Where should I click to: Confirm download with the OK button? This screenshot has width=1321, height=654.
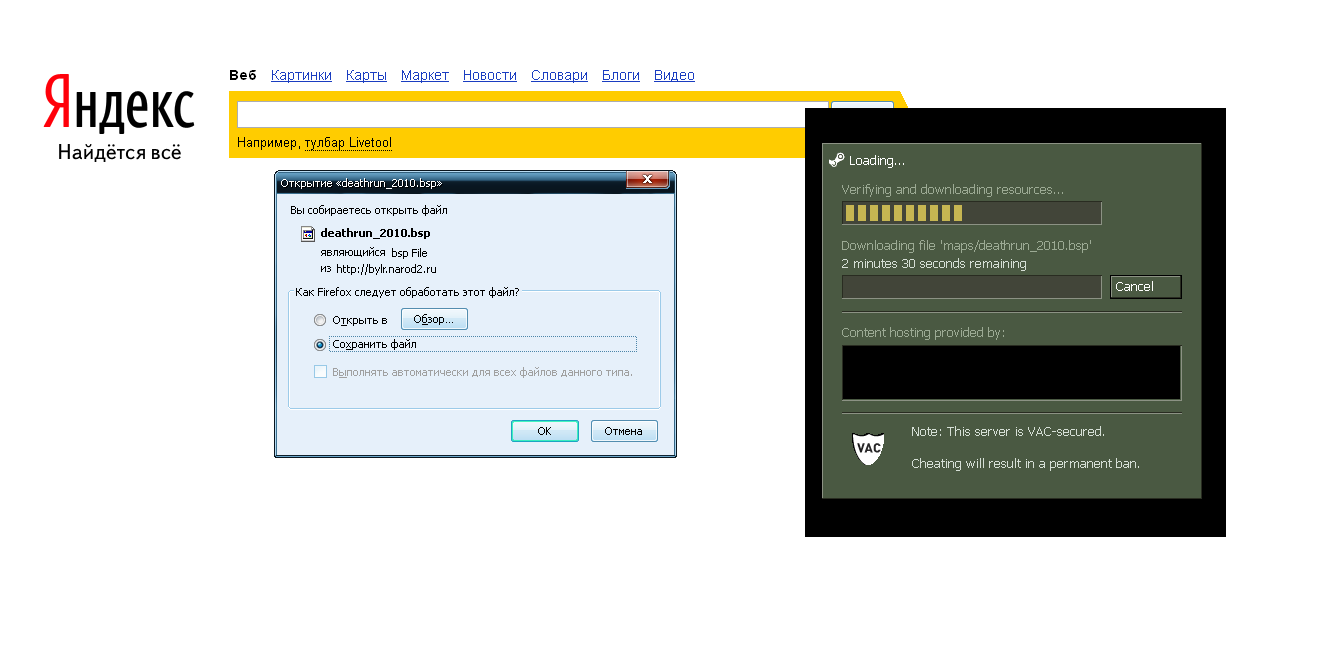click(544, 431)
